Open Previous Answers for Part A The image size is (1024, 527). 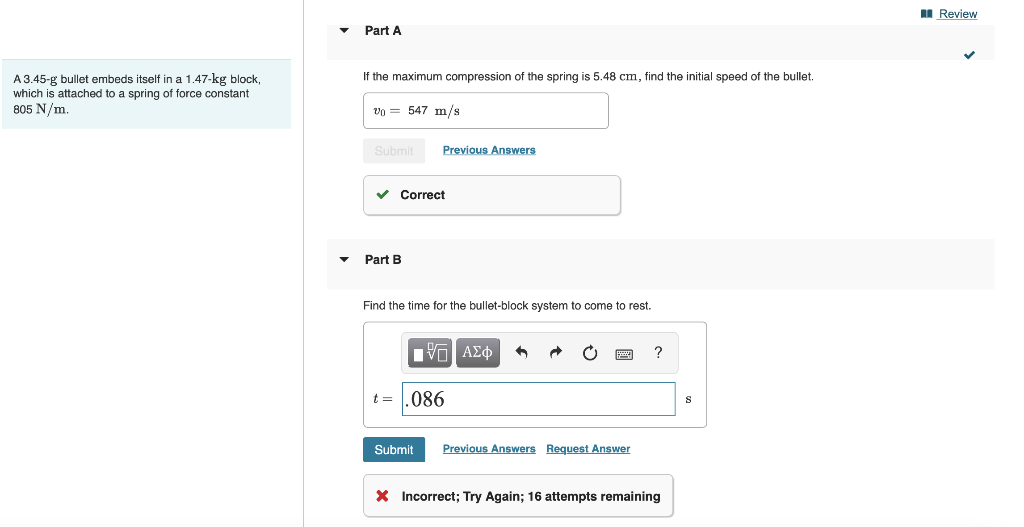pos(489,150)
